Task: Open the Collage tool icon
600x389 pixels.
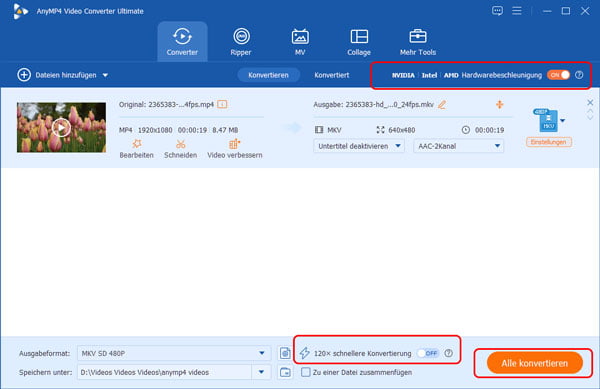Action: click(x=359, y=37)
